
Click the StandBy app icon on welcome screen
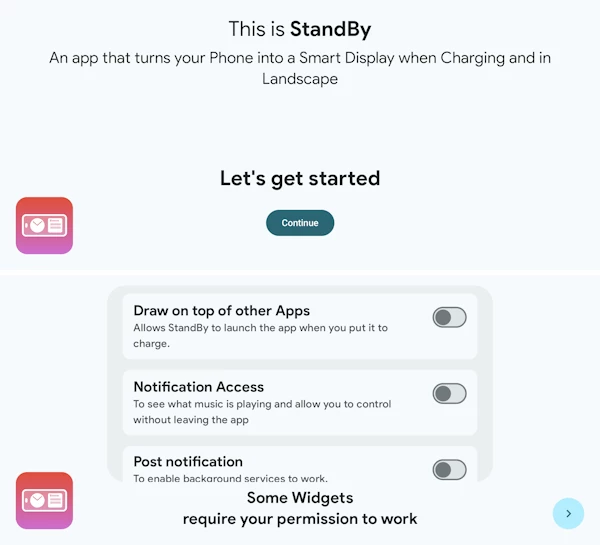[44, 225]
